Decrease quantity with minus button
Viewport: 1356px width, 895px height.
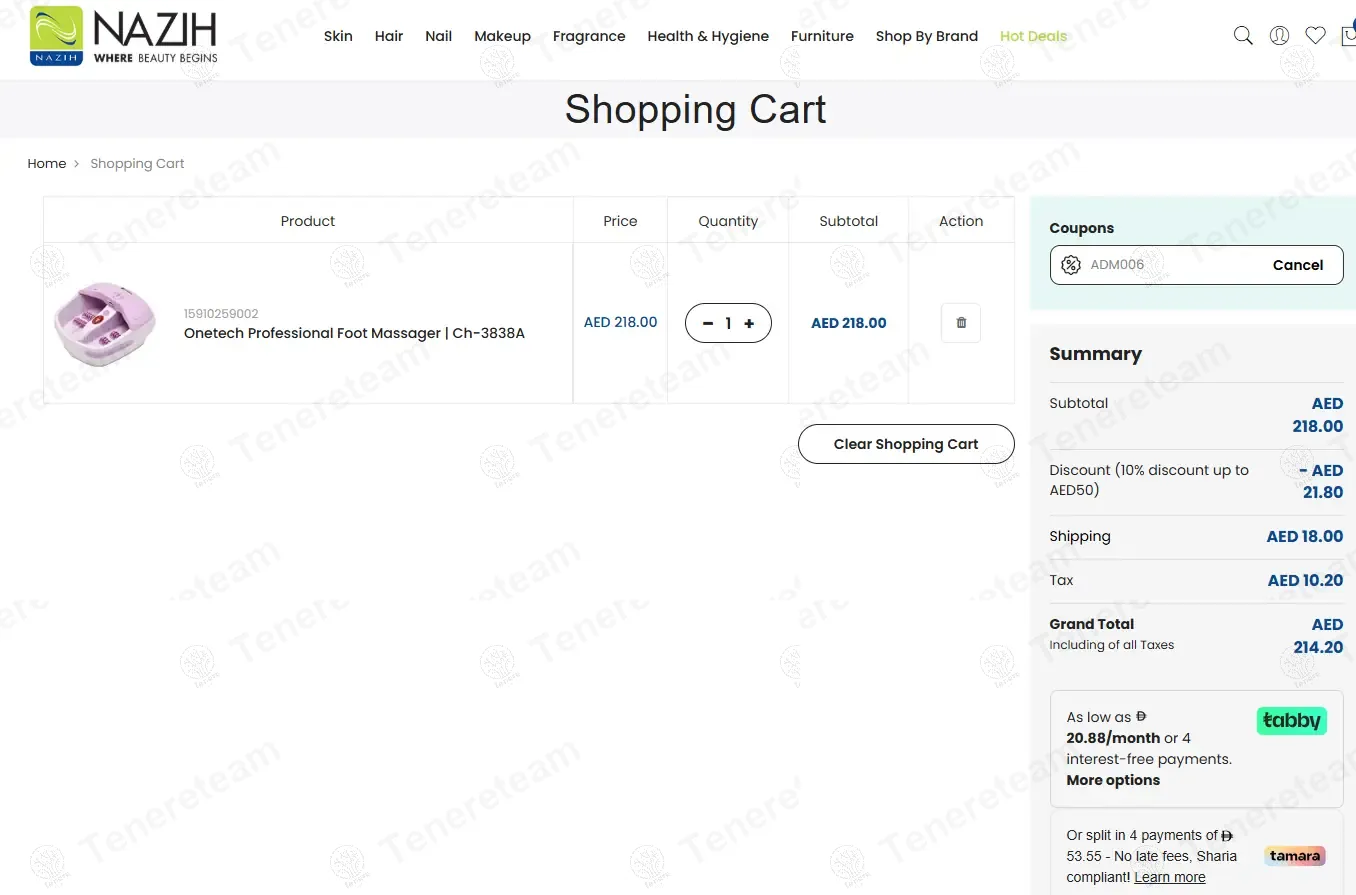pos(708,323)
